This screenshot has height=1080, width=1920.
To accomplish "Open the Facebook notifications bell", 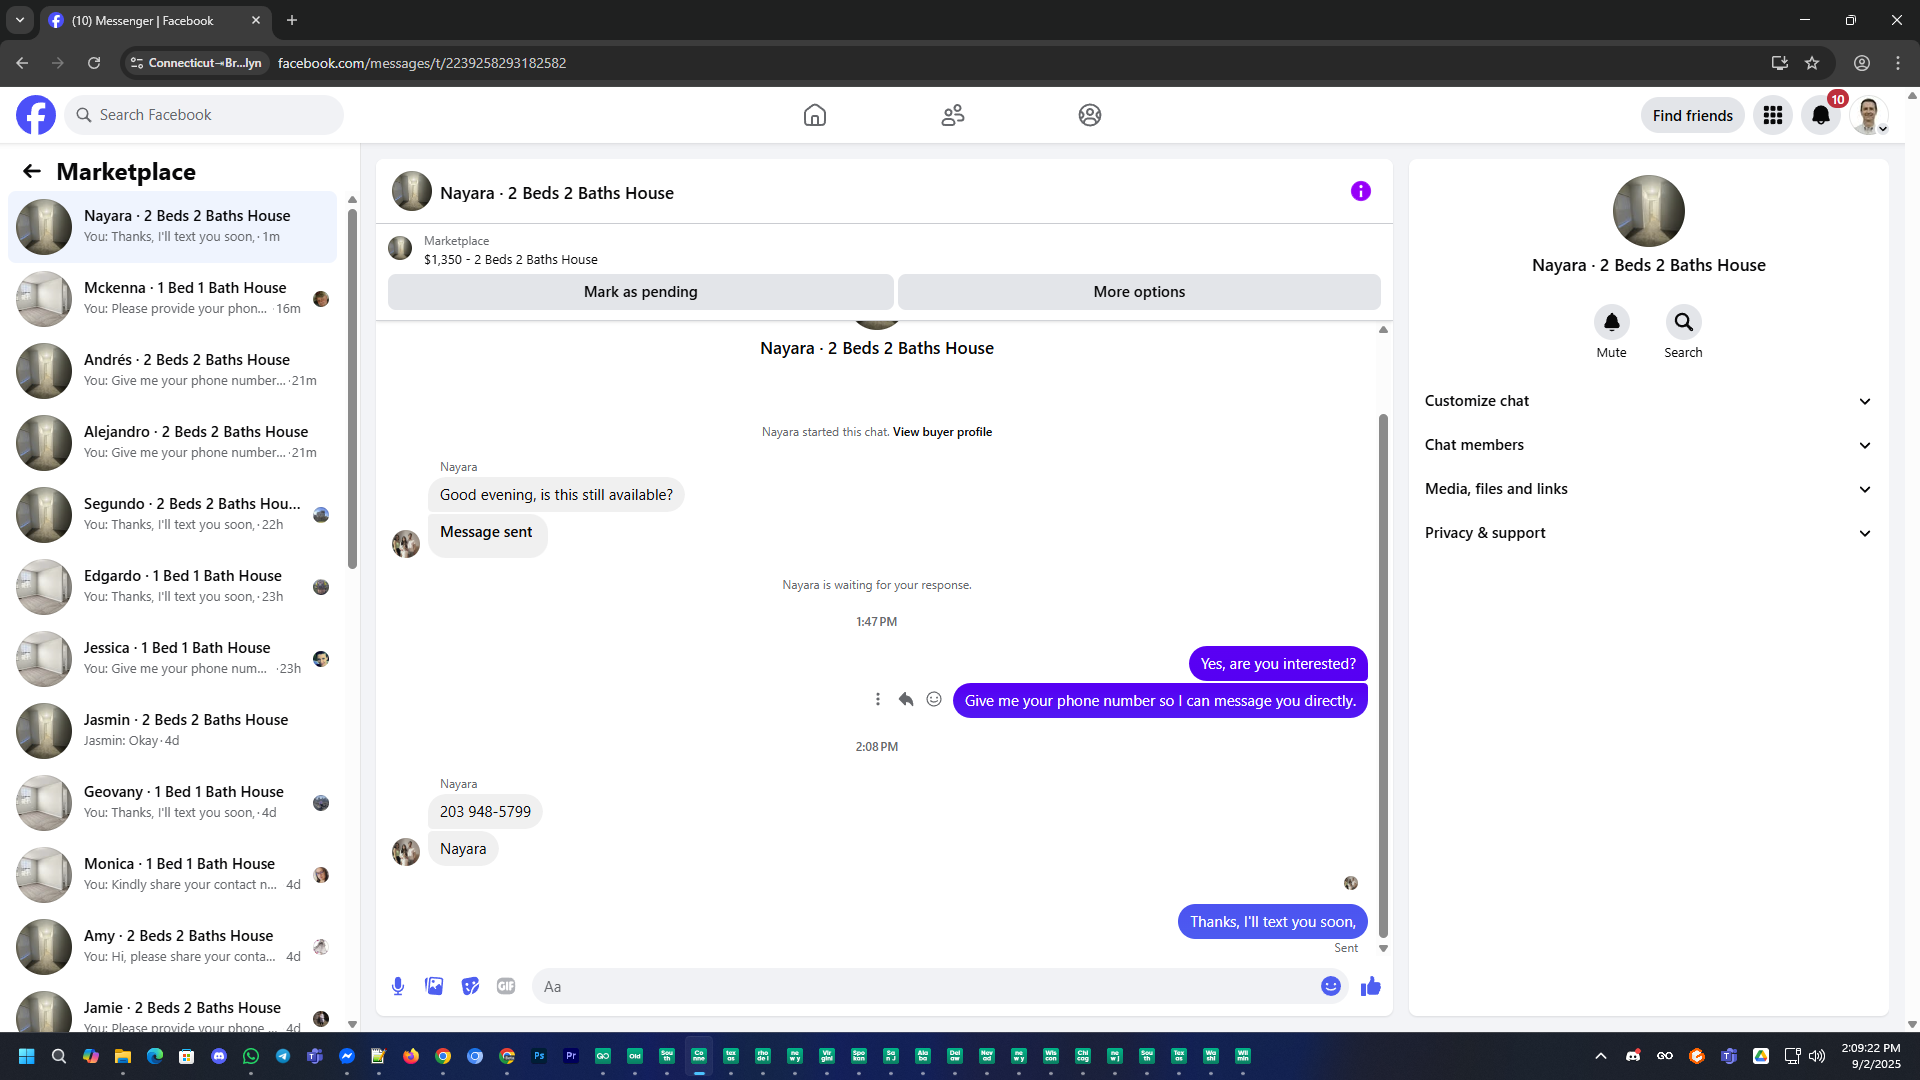I will click(1820, 115).
